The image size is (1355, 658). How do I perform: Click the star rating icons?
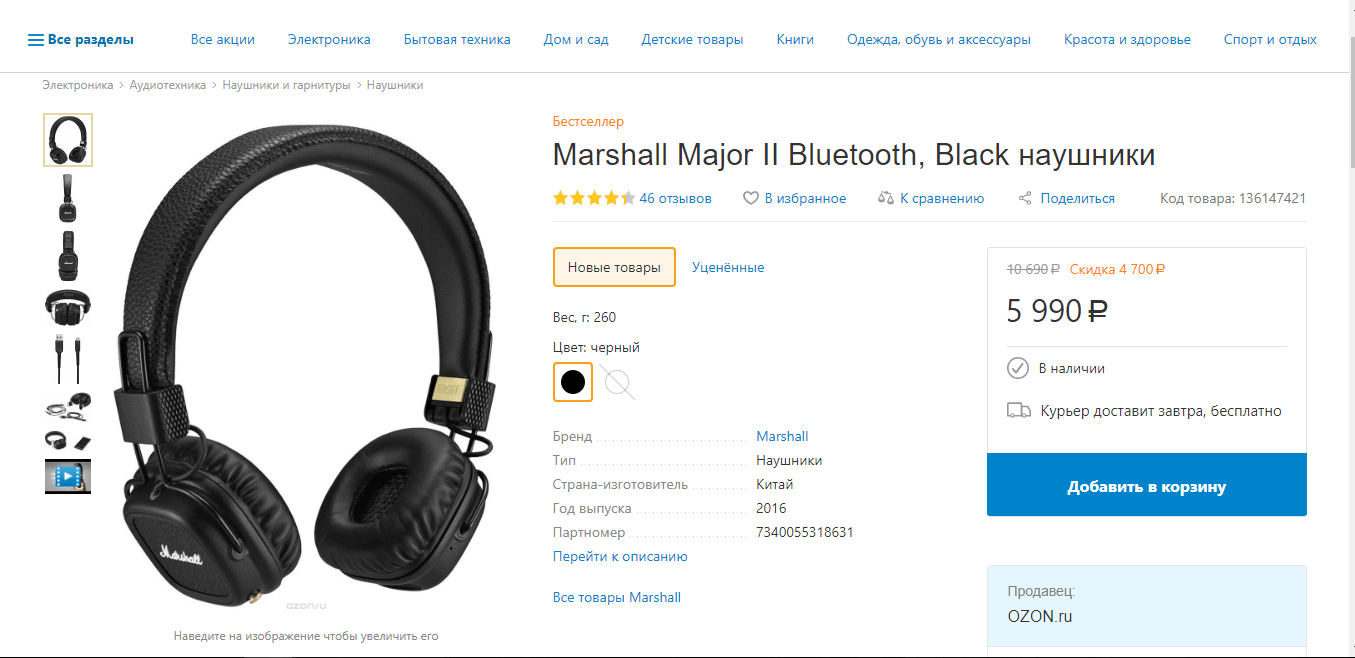594,198
